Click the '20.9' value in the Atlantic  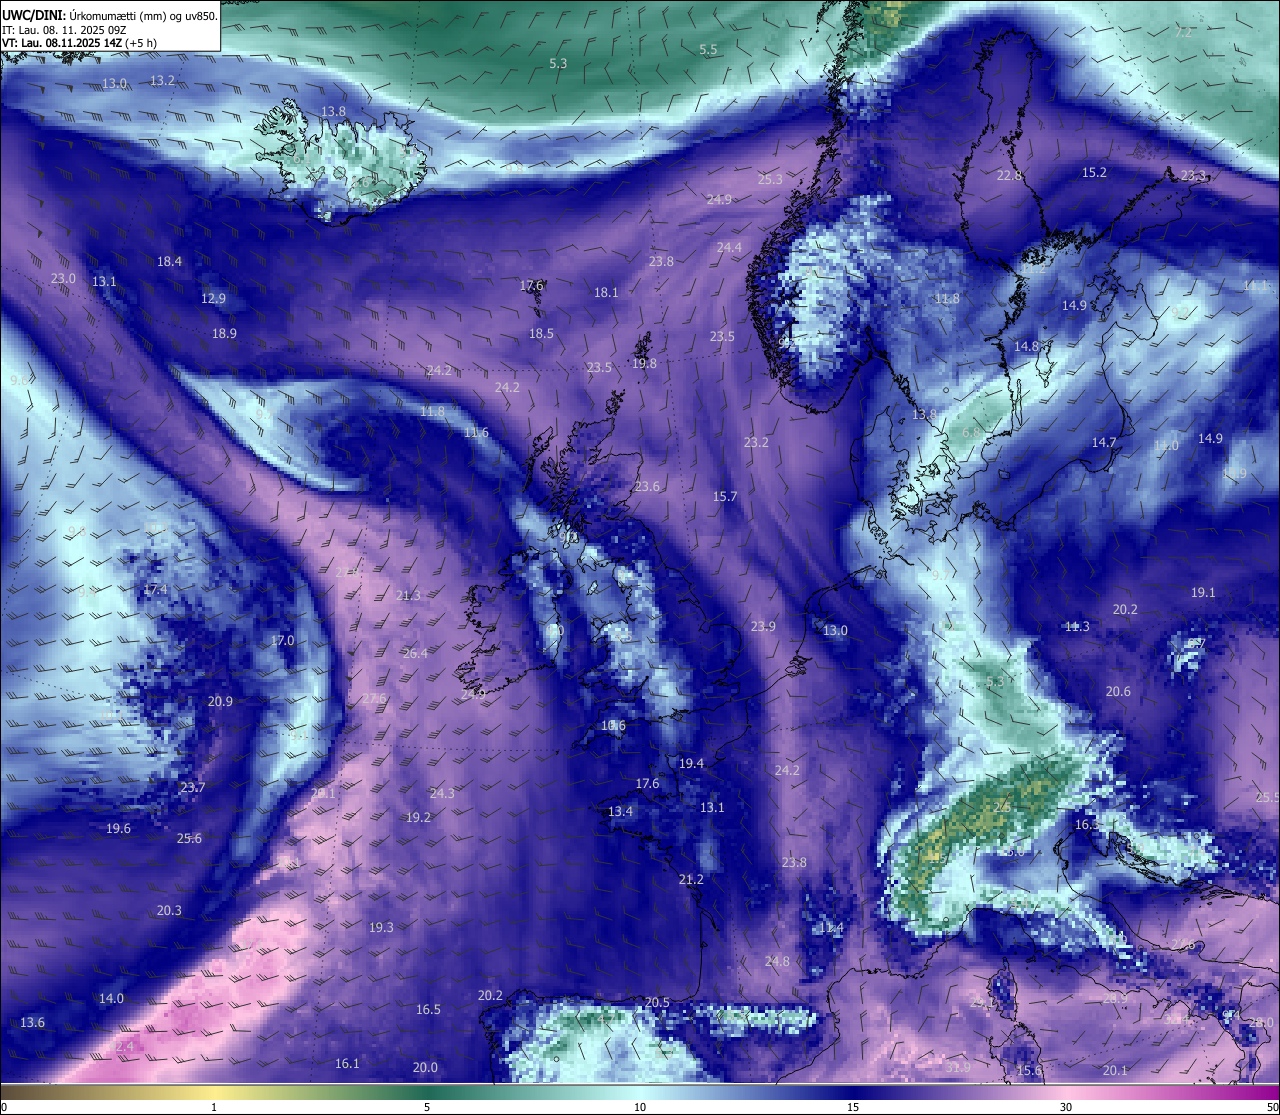(x=220, y=702)
